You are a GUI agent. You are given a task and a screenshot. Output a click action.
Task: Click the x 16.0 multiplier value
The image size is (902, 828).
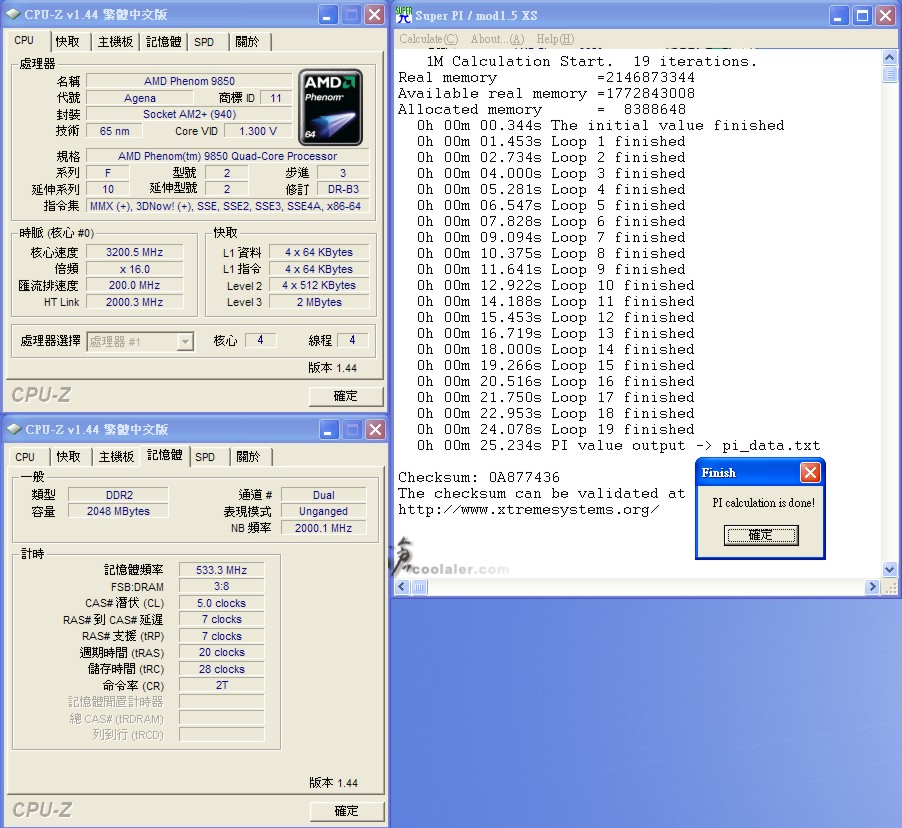pos(135,269)
